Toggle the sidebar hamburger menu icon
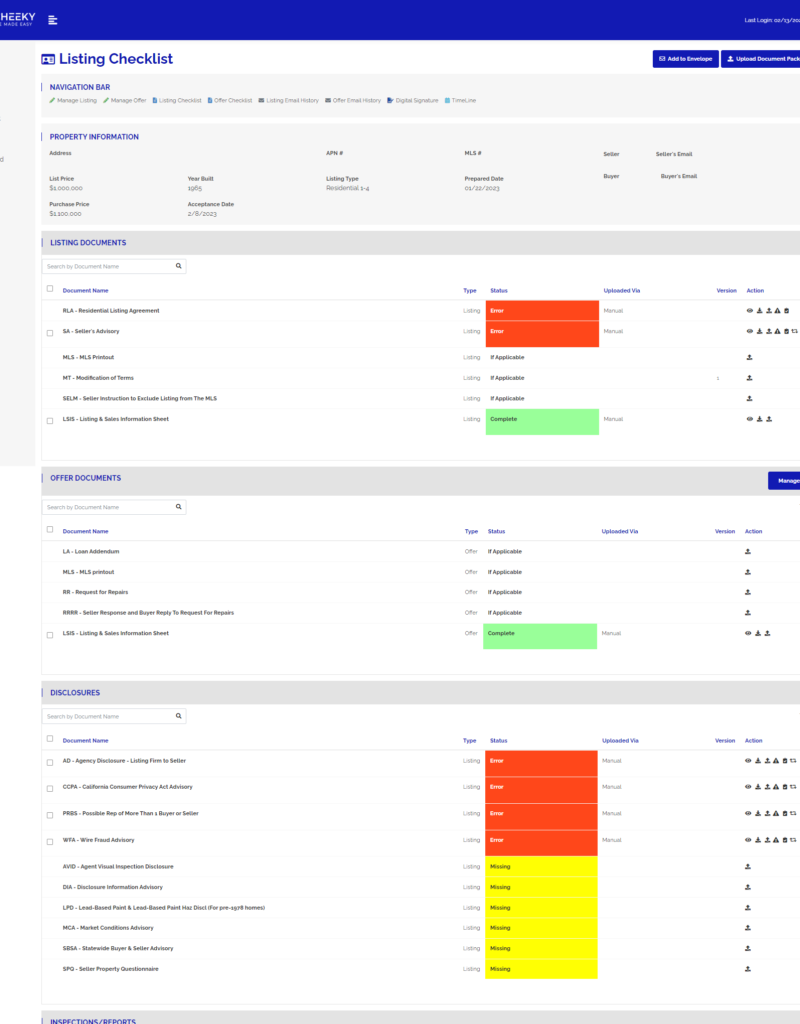800x1024 pixels. (x=53, y=20)
